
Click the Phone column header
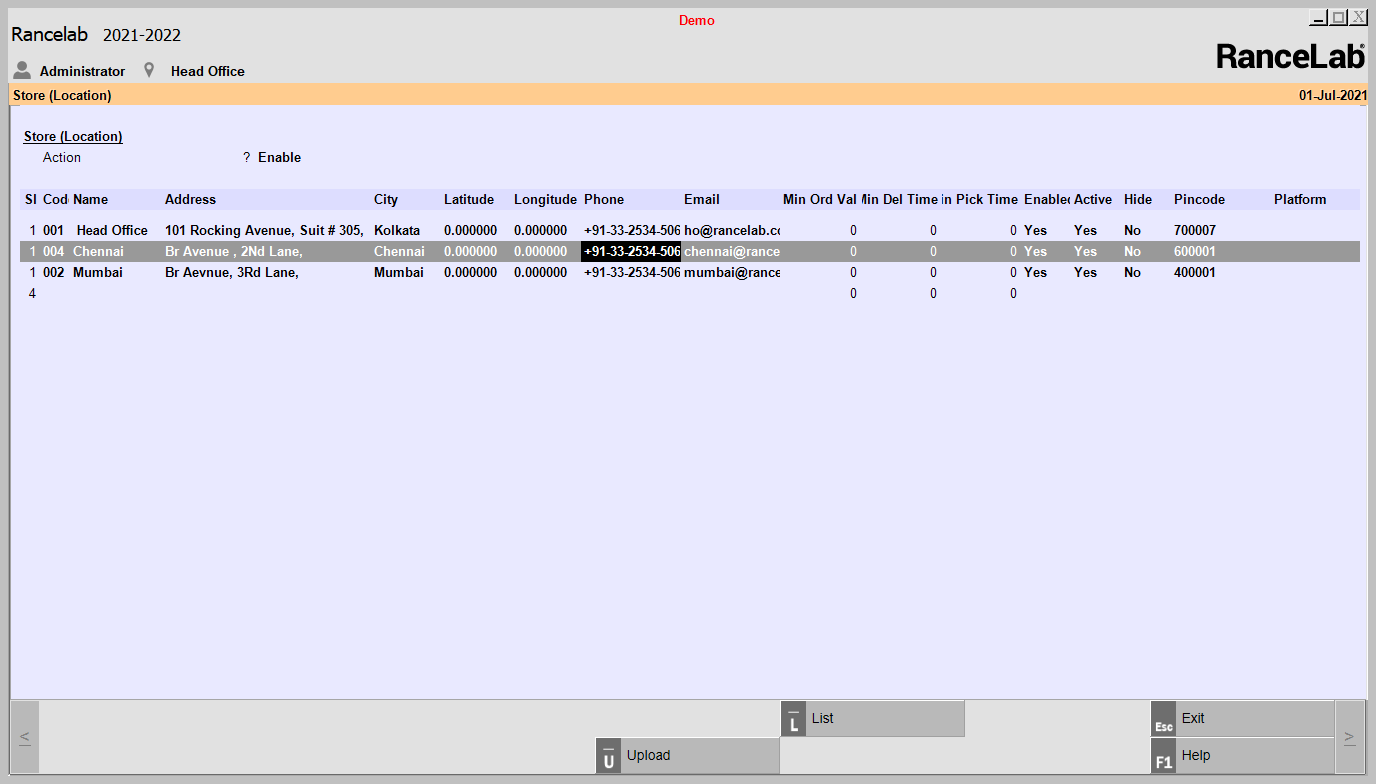pos(604,200)
